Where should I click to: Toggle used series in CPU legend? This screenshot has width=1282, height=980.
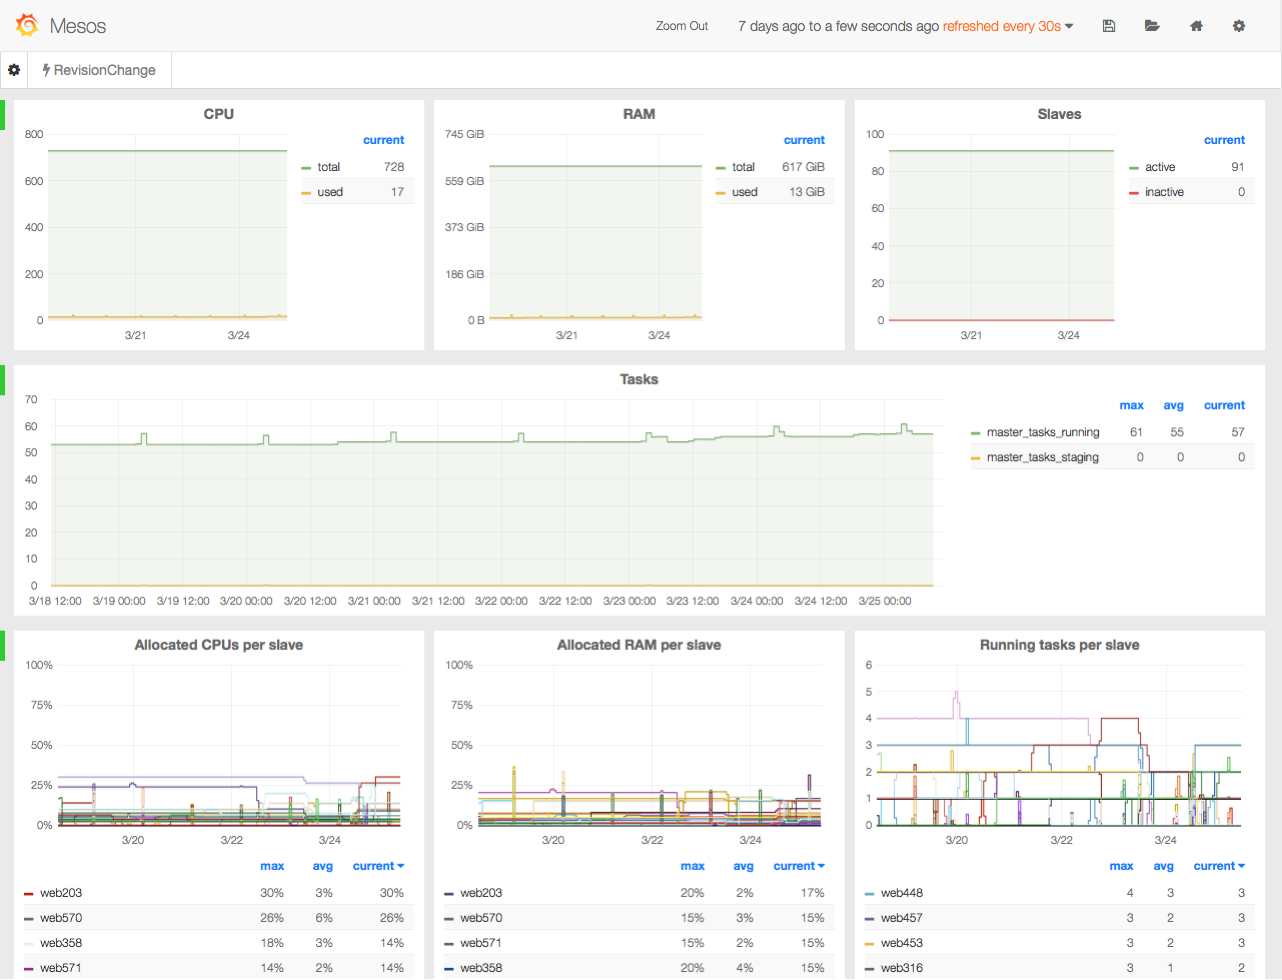330,192
